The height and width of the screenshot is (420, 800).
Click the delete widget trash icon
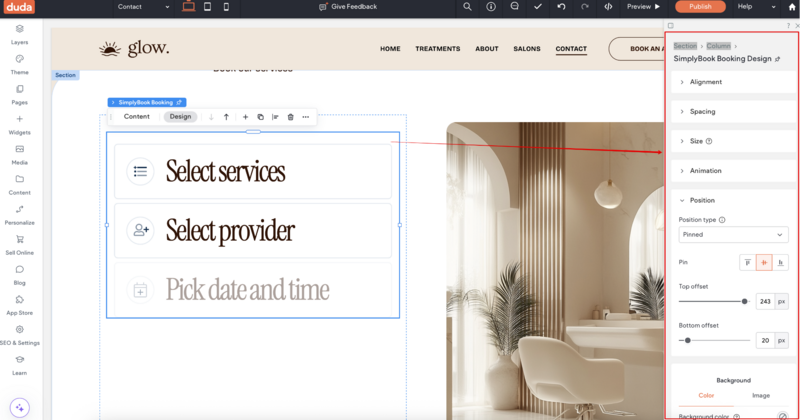tap(291, 117)
